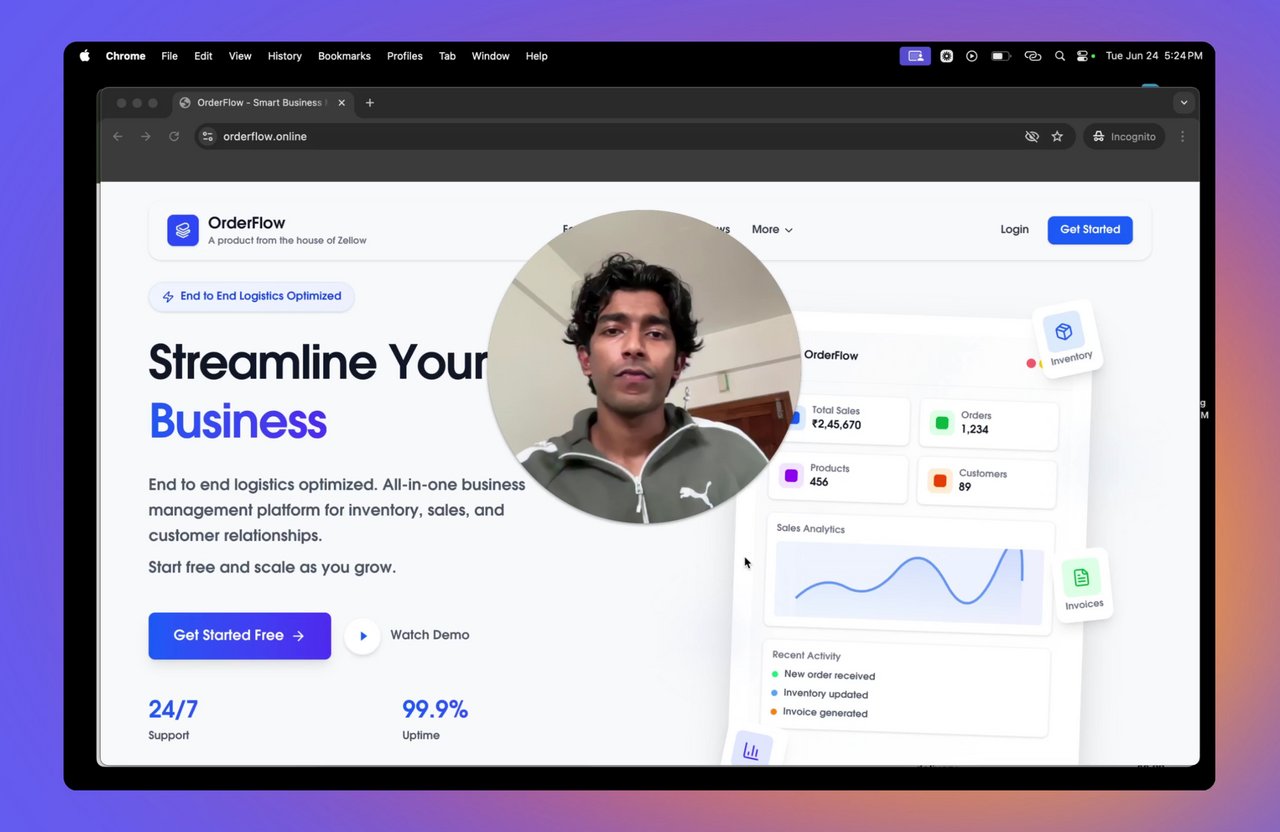
Task: Open Control Center in menu bar
Action: pyautogui.click(x=1085, y=56)
